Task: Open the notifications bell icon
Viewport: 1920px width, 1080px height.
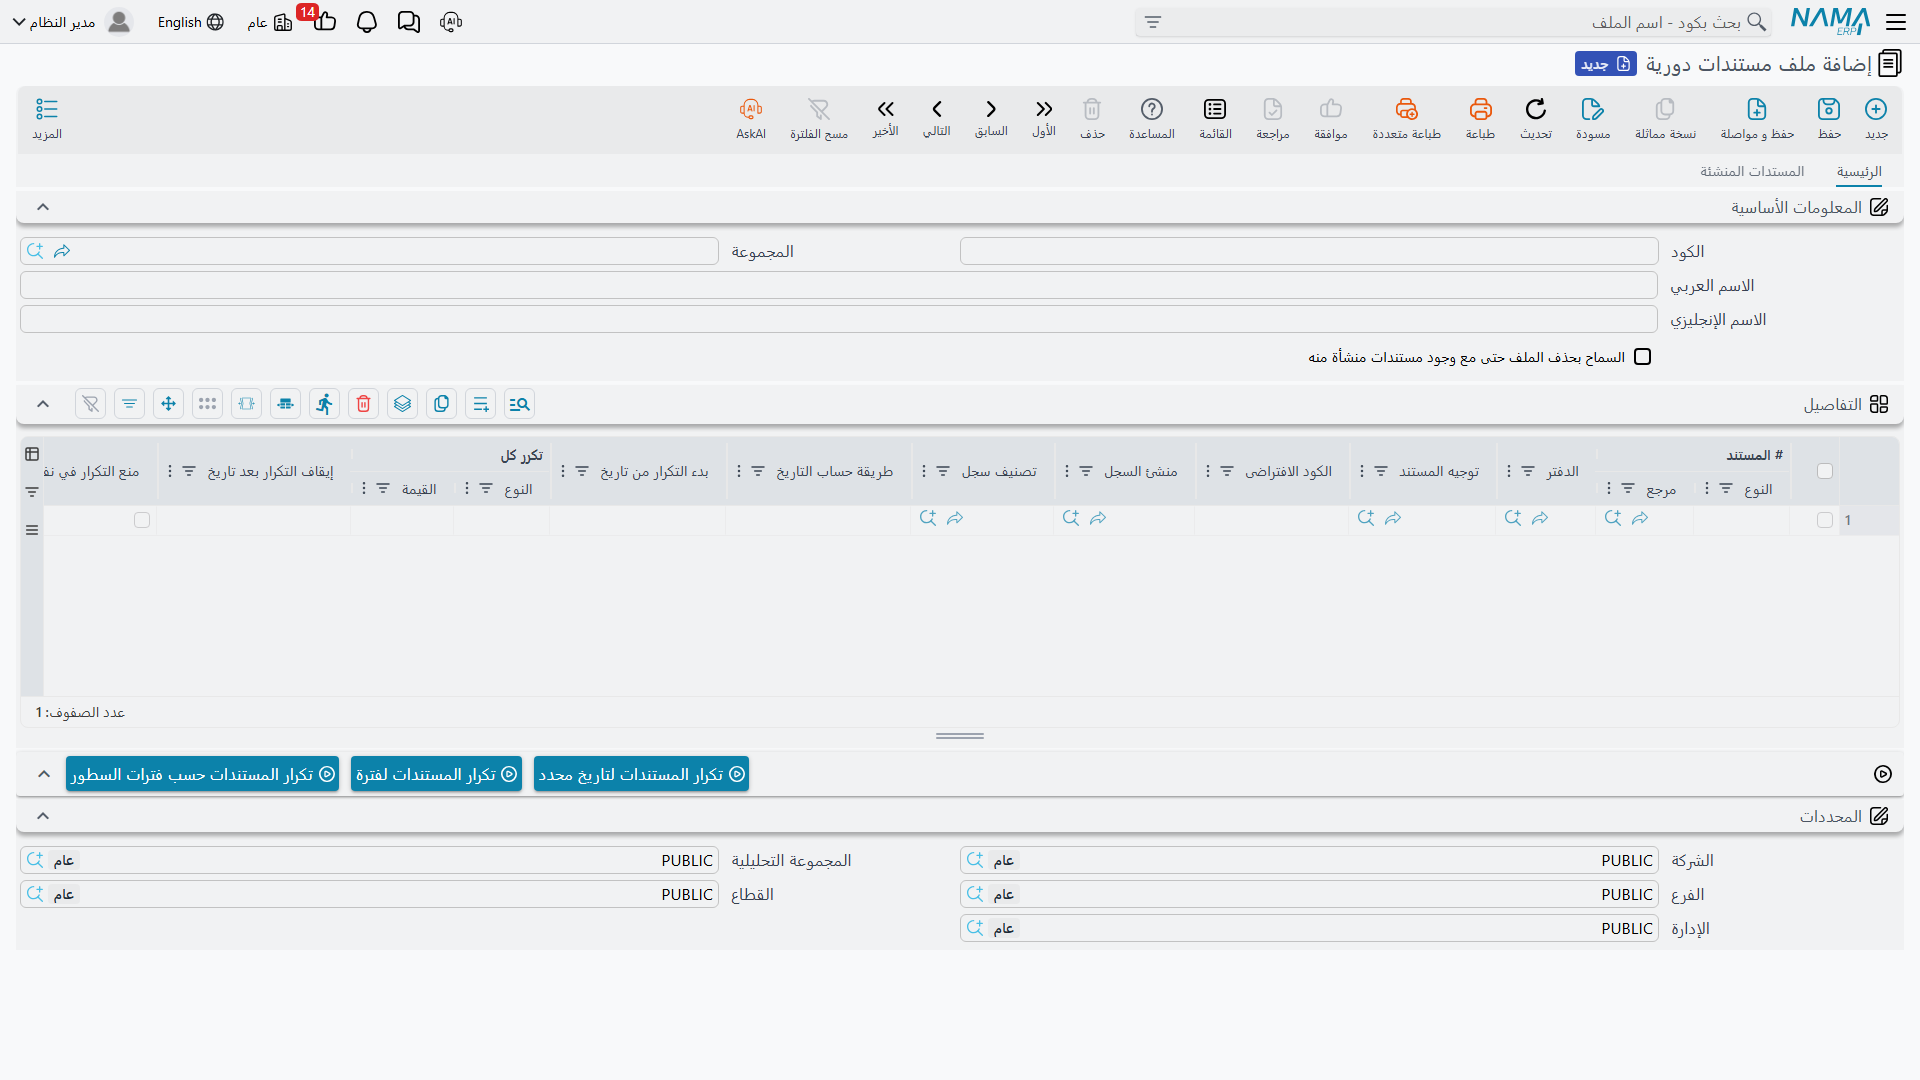Action: 367,22
